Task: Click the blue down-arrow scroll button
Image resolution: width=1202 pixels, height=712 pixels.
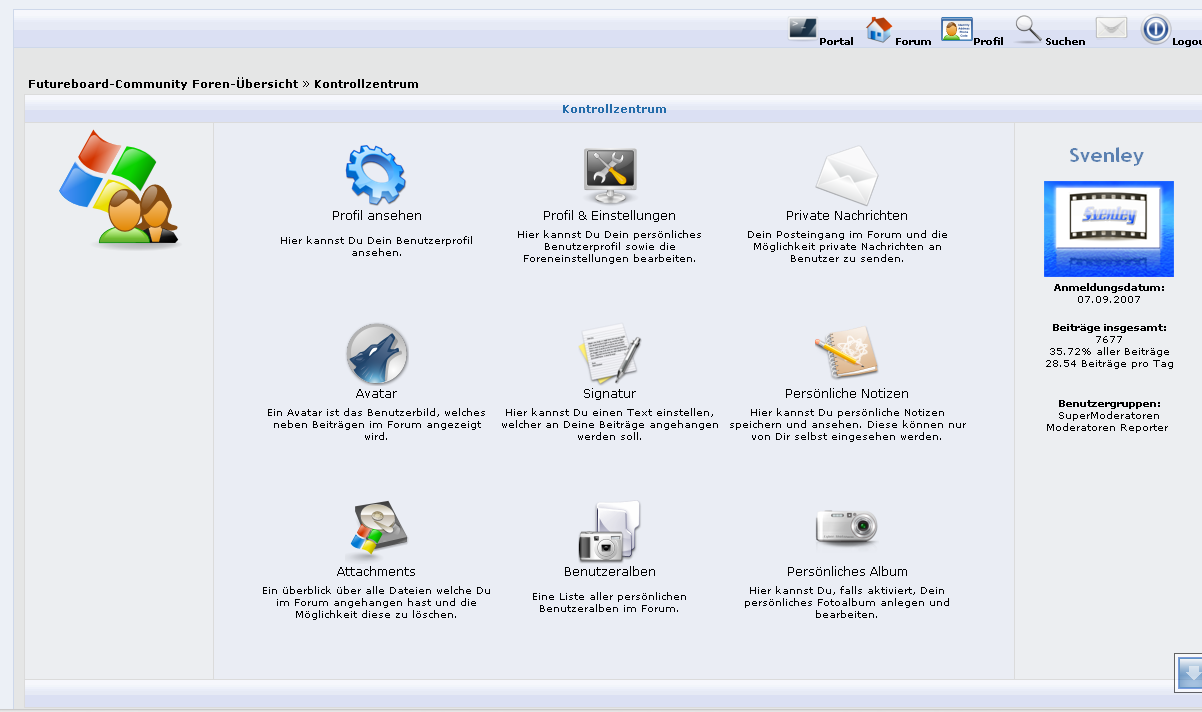Action: click(1189, 672)
